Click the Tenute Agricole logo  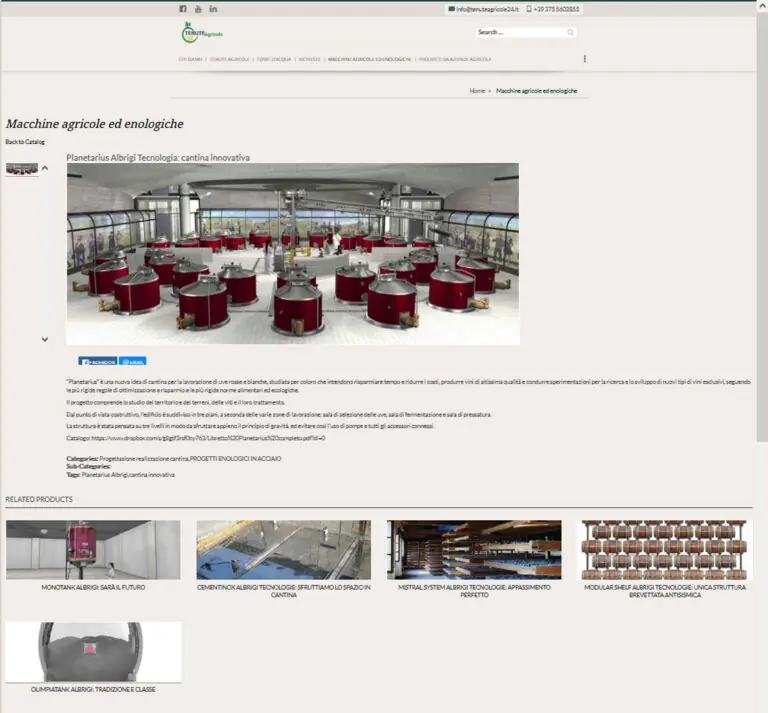[202, 32]
